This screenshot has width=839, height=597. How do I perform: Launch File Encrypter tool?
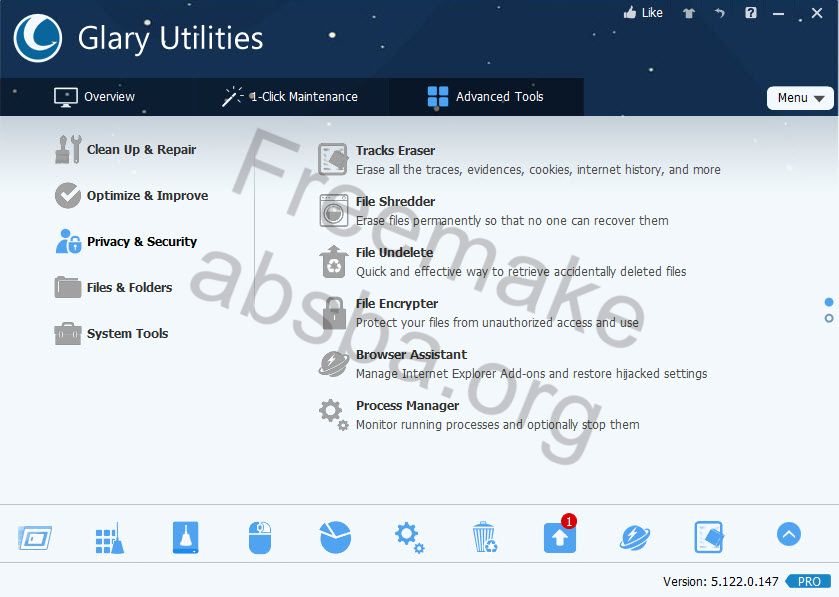coord(396,303)
